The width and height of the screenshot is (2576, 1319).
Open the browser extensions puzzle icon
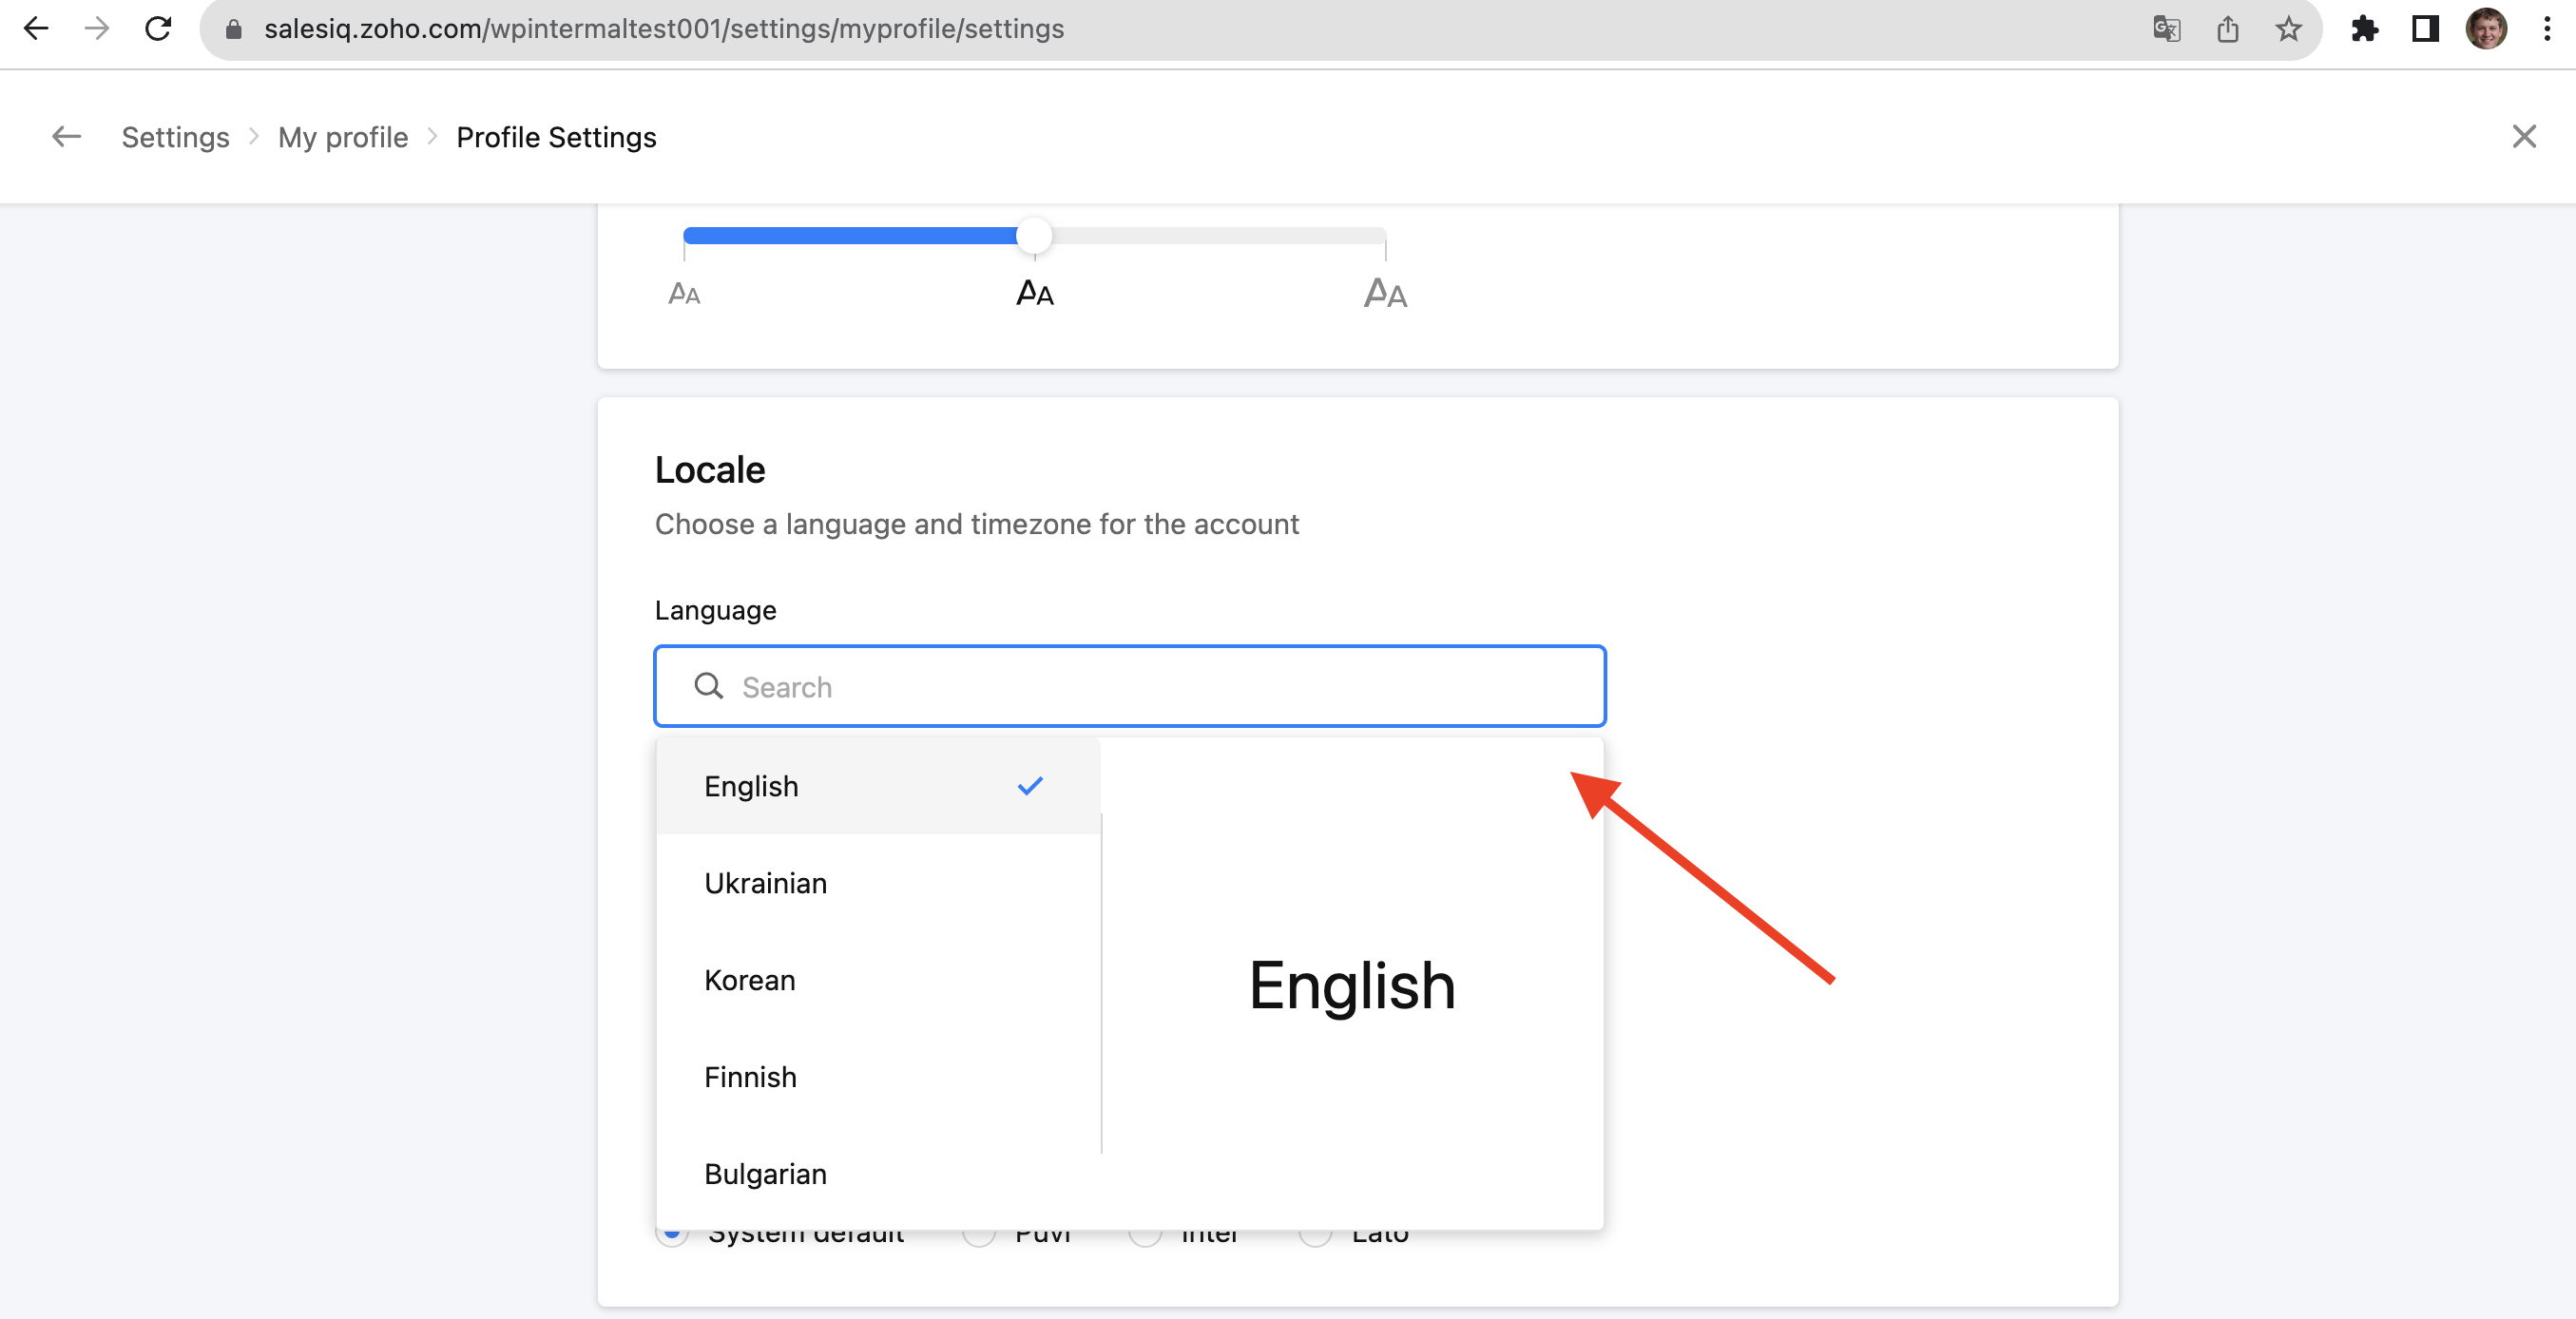(x=2364, y=28)
